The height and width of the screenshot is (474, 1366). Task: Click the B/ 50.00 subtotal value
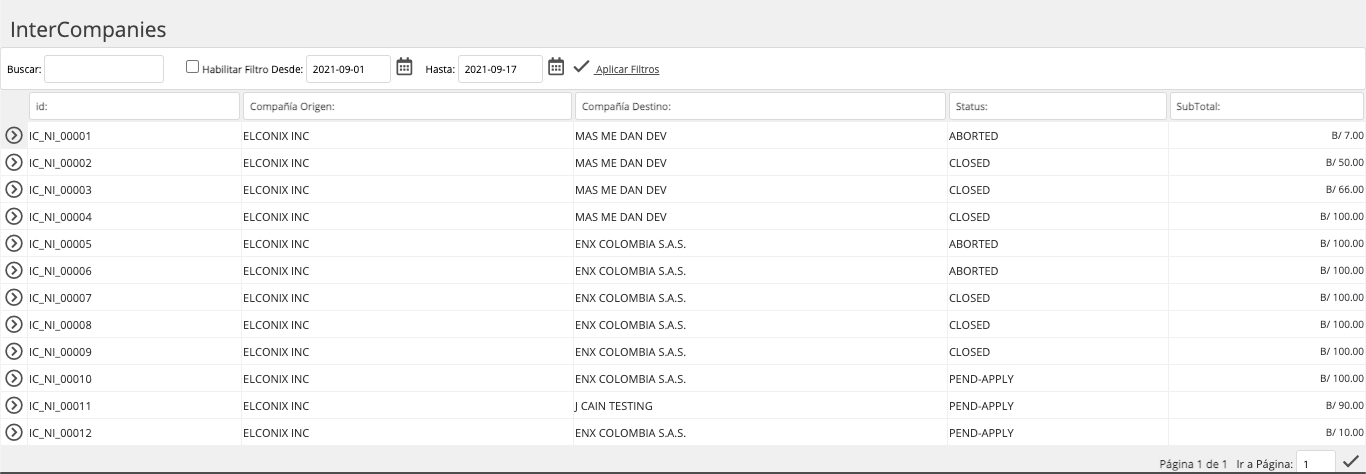pyautogui.click(x=1344, y=162)
